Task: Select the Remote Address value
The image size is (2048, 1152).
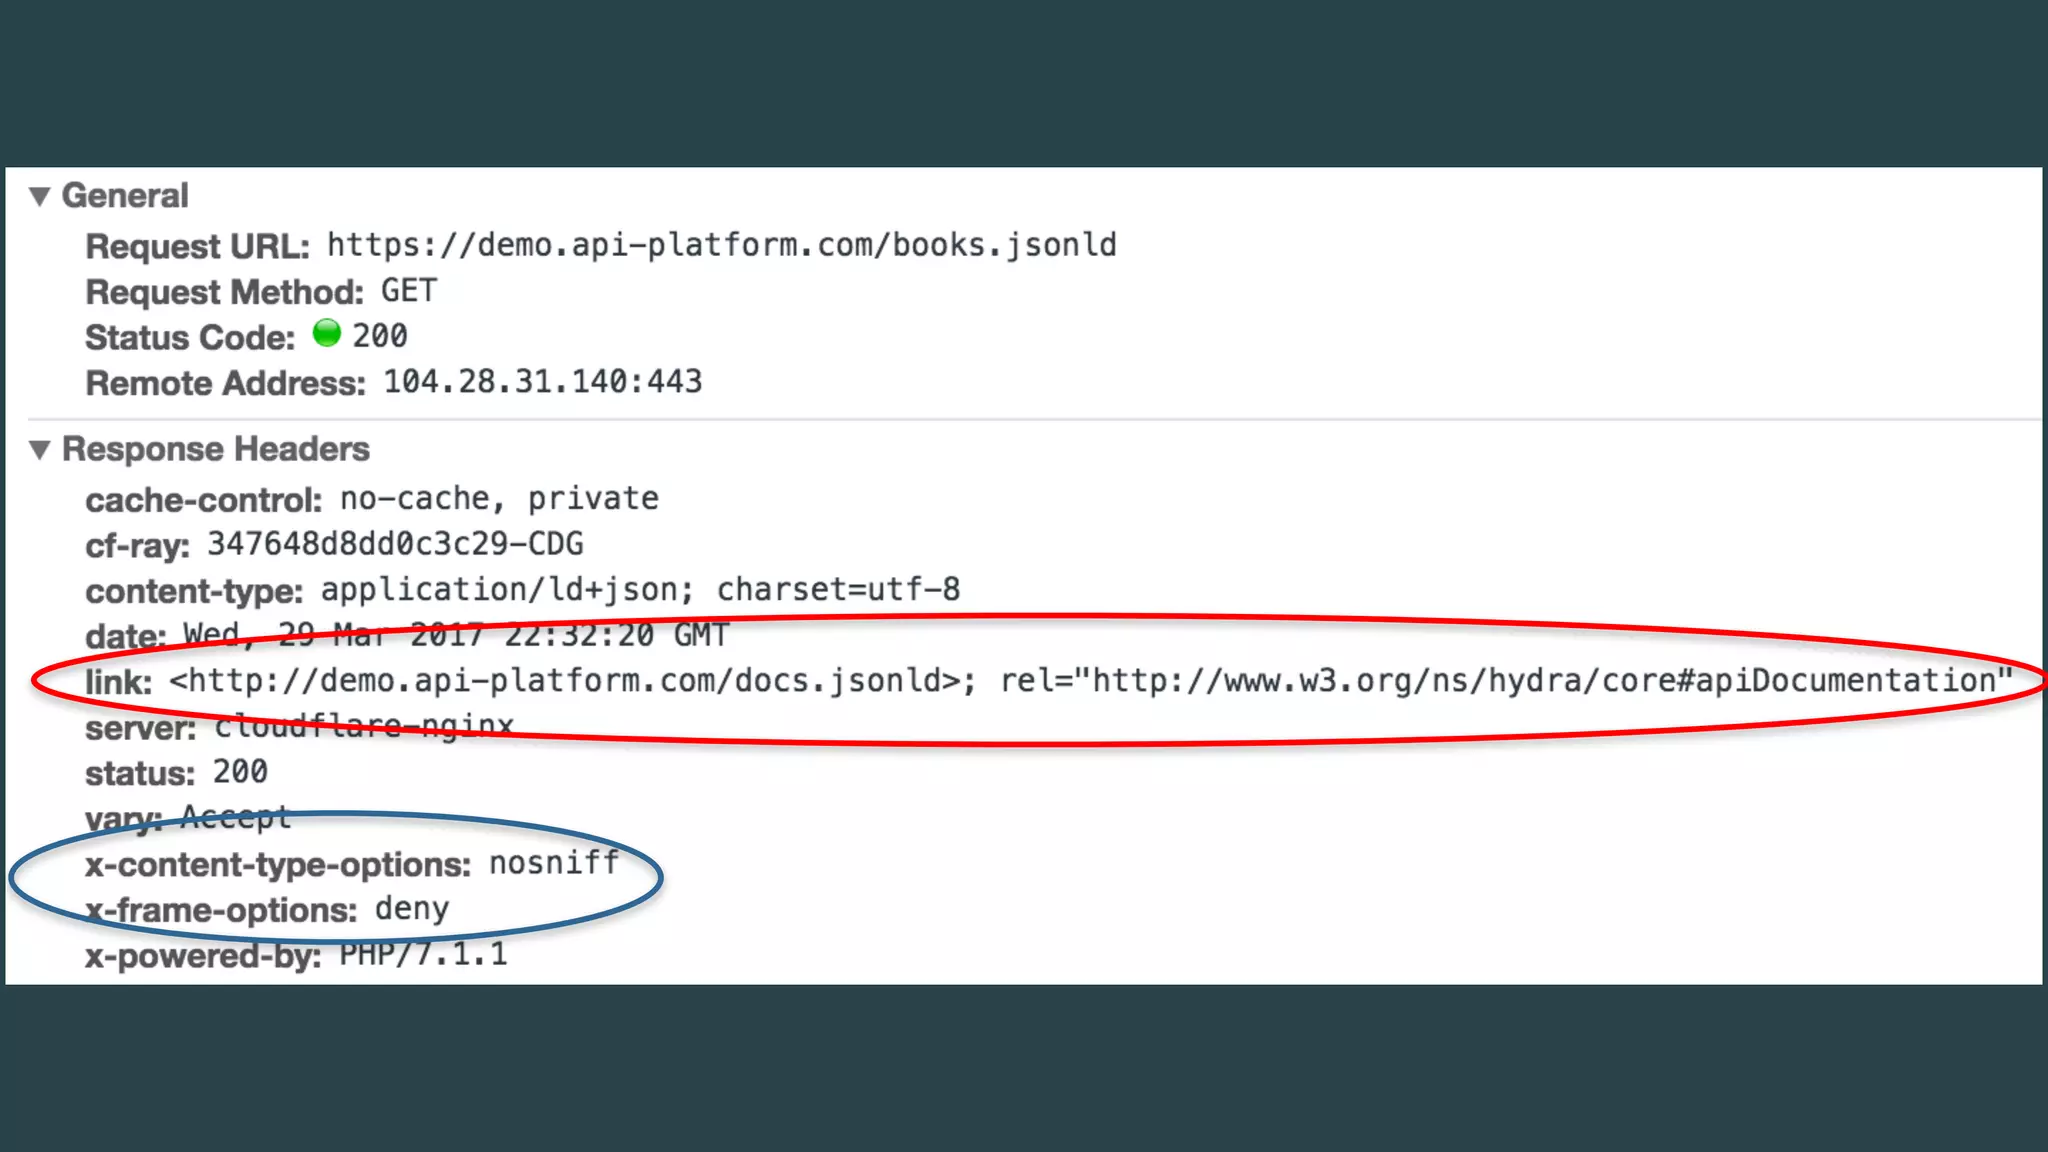Action: click(x=543, y=382)
